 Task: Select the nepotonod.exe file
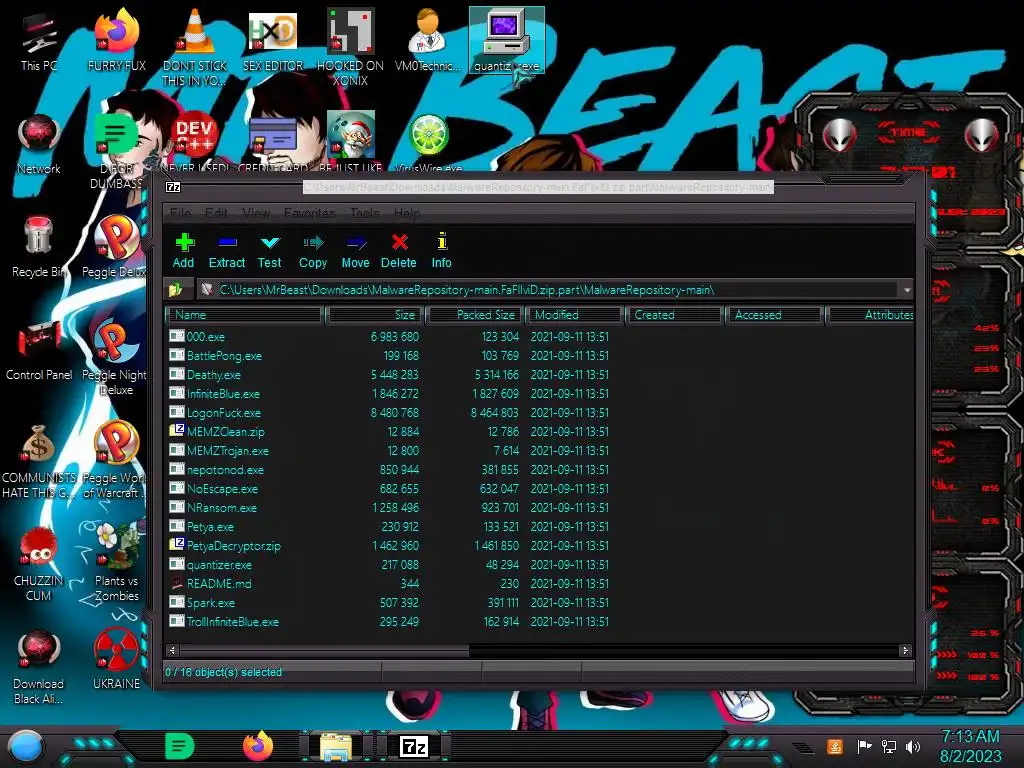pyautogui.click(x=389, y=470)
